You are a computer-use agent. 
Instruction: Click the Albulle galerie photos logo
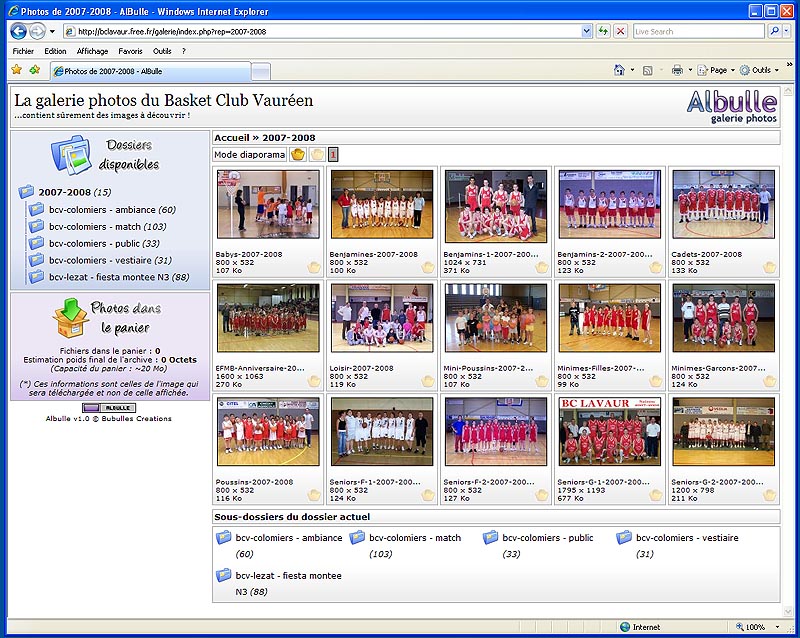[732, 106]
